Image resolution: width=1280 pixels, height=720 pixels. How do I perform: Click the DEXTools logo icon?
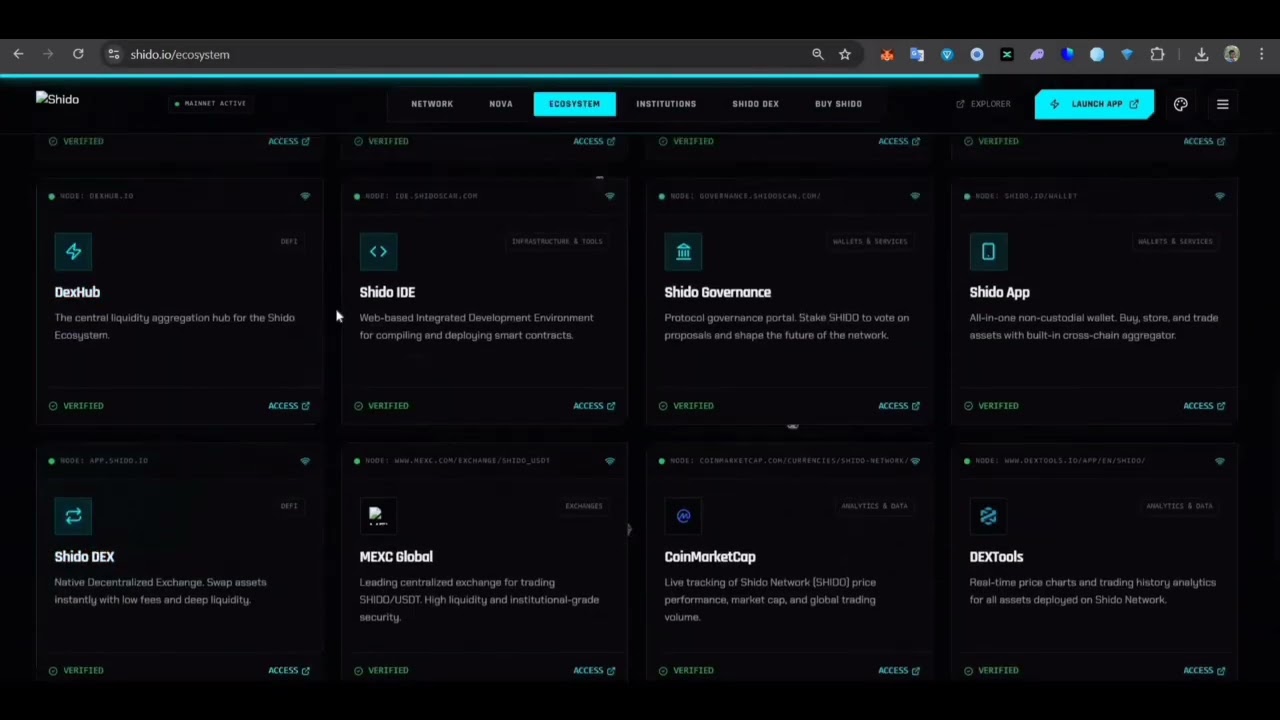pyautogui.click(x=988, y=516)
